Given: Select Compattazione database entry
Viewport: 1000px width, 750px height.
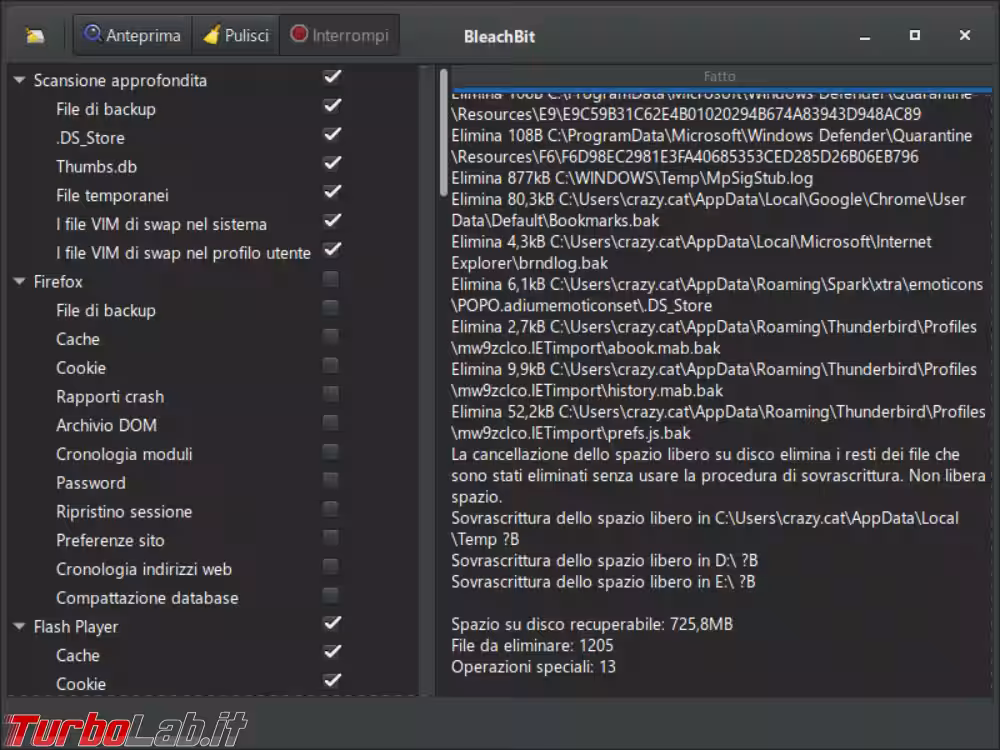Looking at the screenshot, I should coord(147,598).
